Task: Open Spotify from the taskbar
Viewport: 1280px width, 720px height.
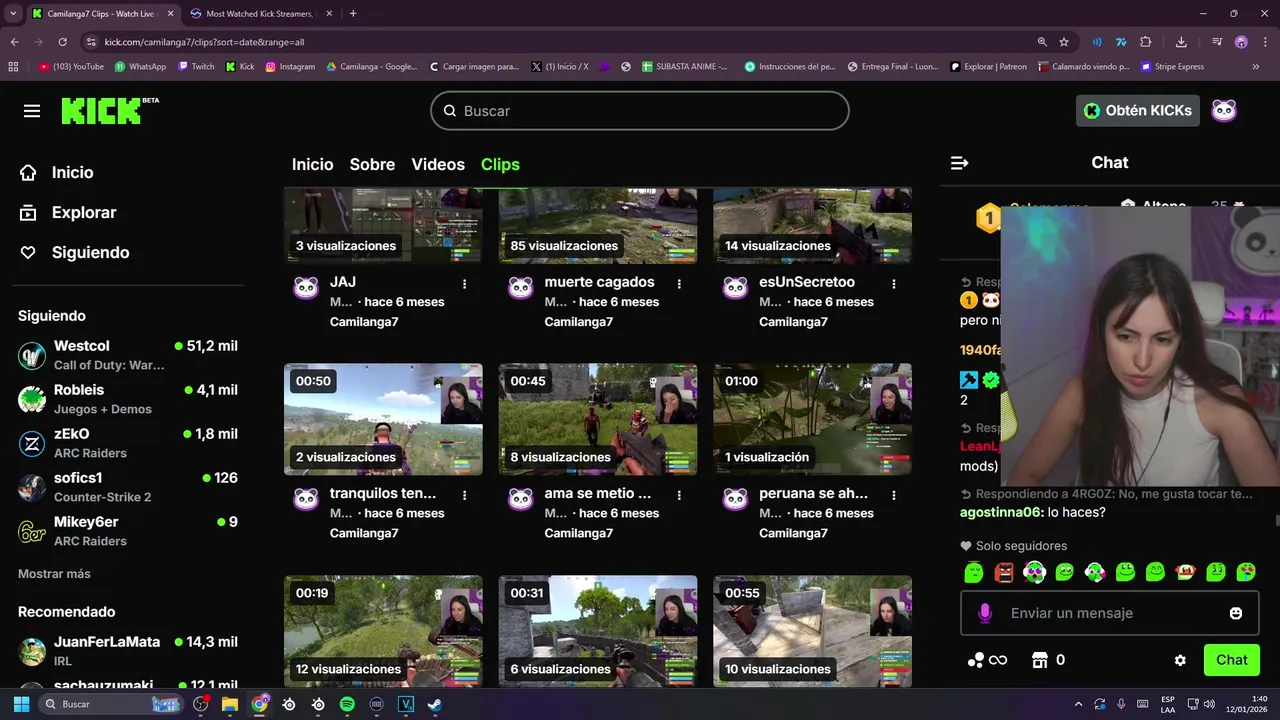Action: [x=347, y=704]
